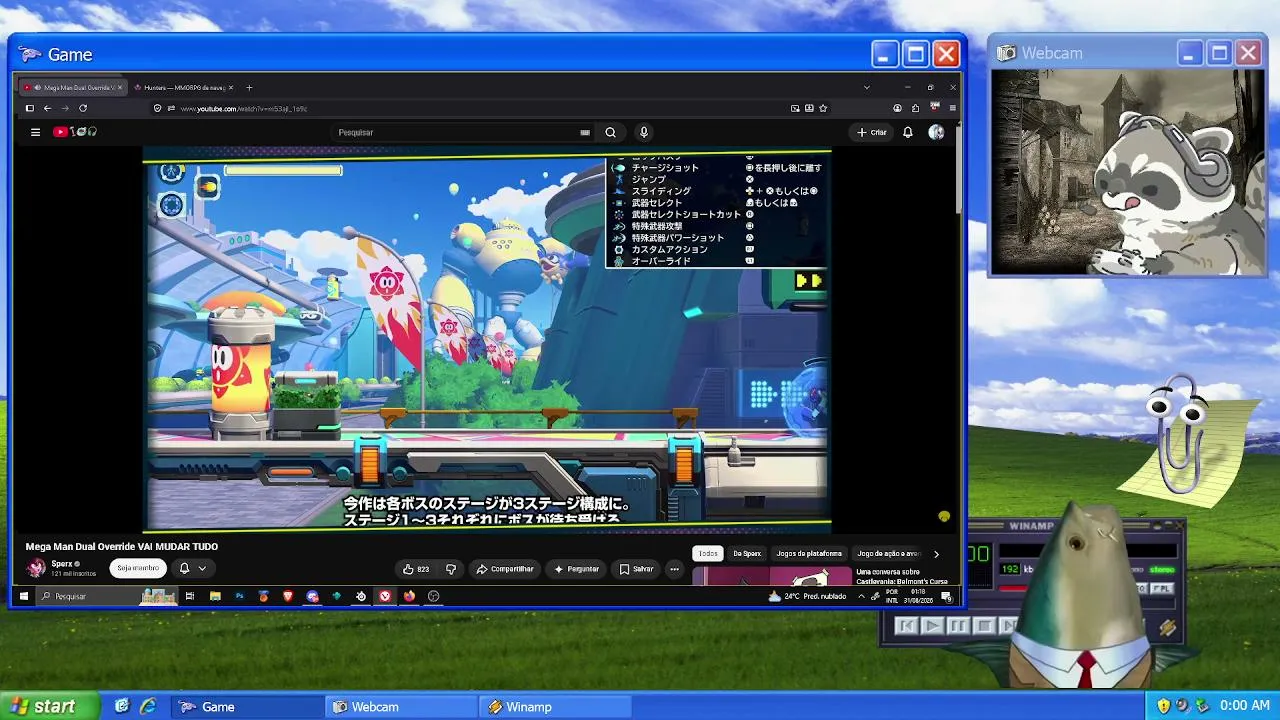Open Brave browser on inner taskbar
The image size is (1280, 720).
point(288,596)
